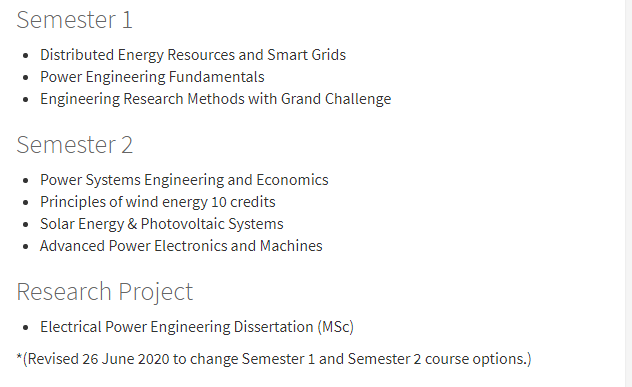Select Solar Energy & Photovoltaic Systems

pos(162,224)
